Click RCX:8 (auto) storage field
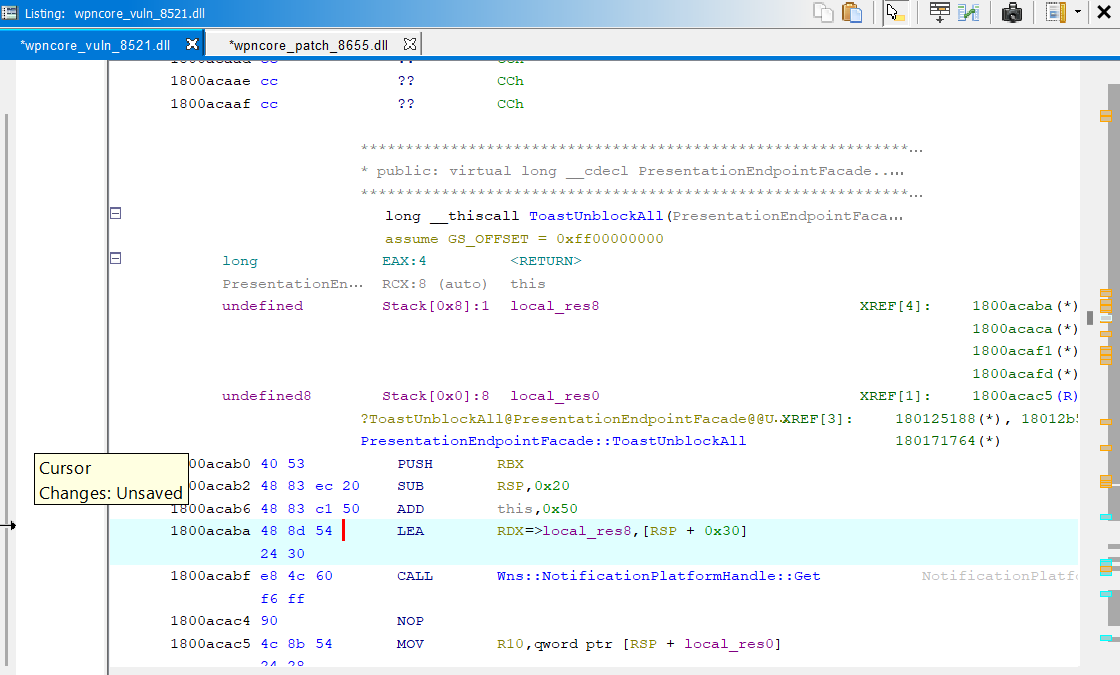Screen dimensions: 1120x675 [x=434, y=284]
